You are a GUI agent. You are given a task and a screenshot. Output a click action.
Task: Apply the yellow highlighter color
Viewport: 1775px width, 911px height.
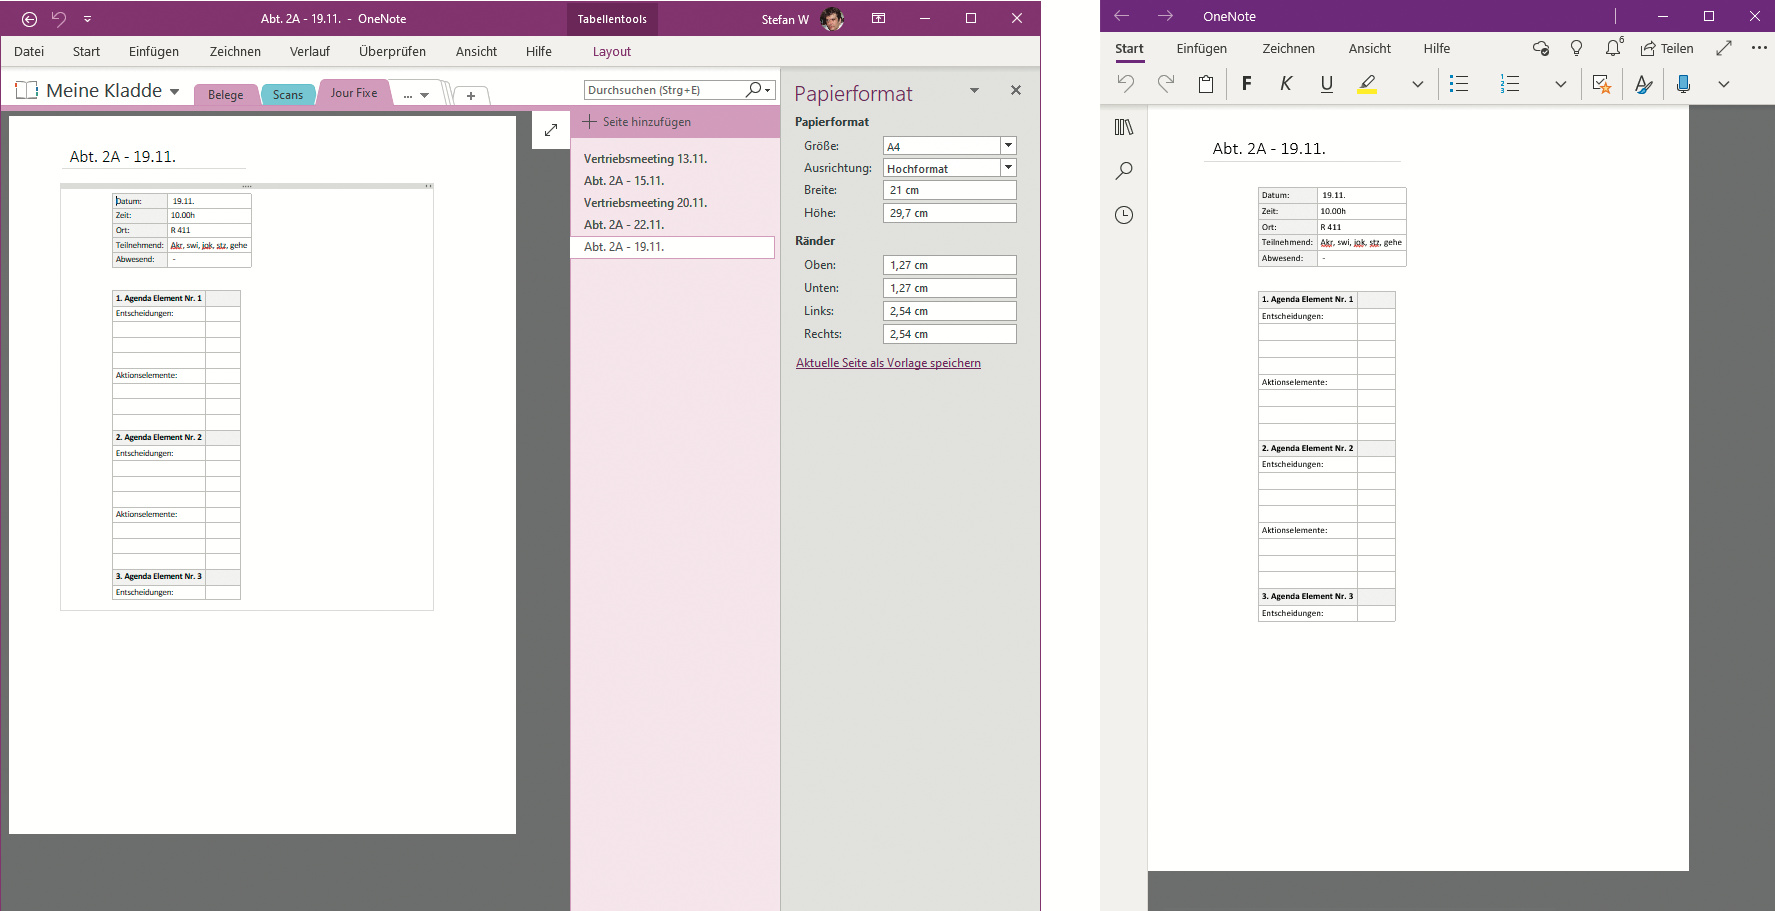coord(1367,84)
